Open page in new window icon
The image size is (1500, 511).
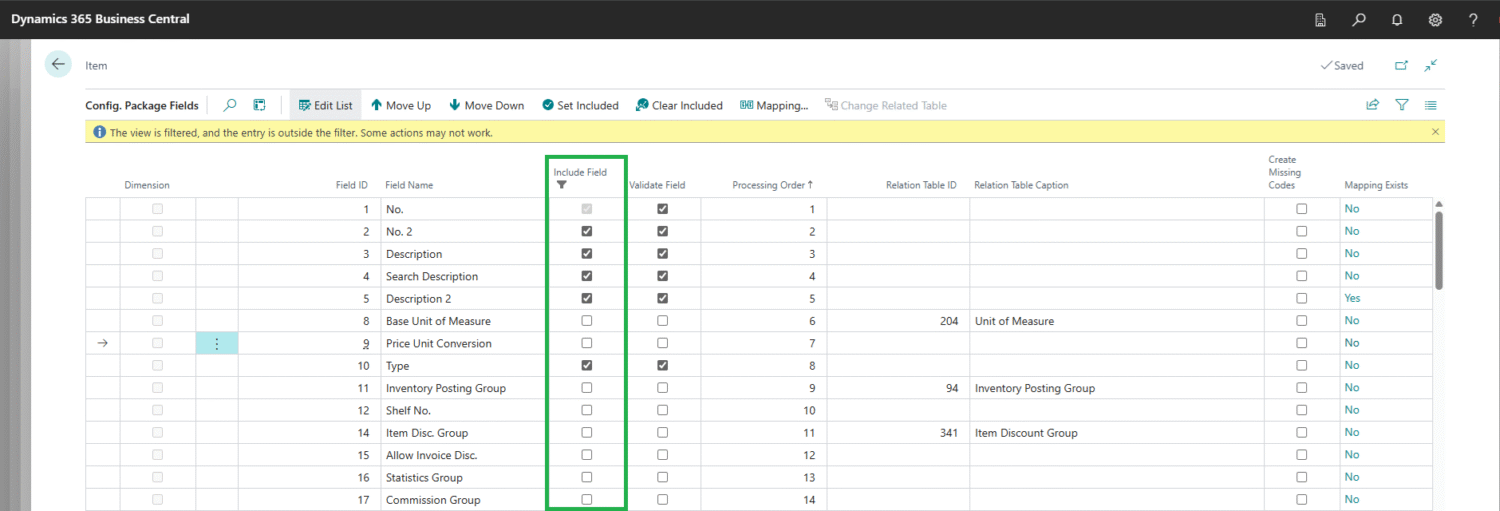[x=1401, y=65]
